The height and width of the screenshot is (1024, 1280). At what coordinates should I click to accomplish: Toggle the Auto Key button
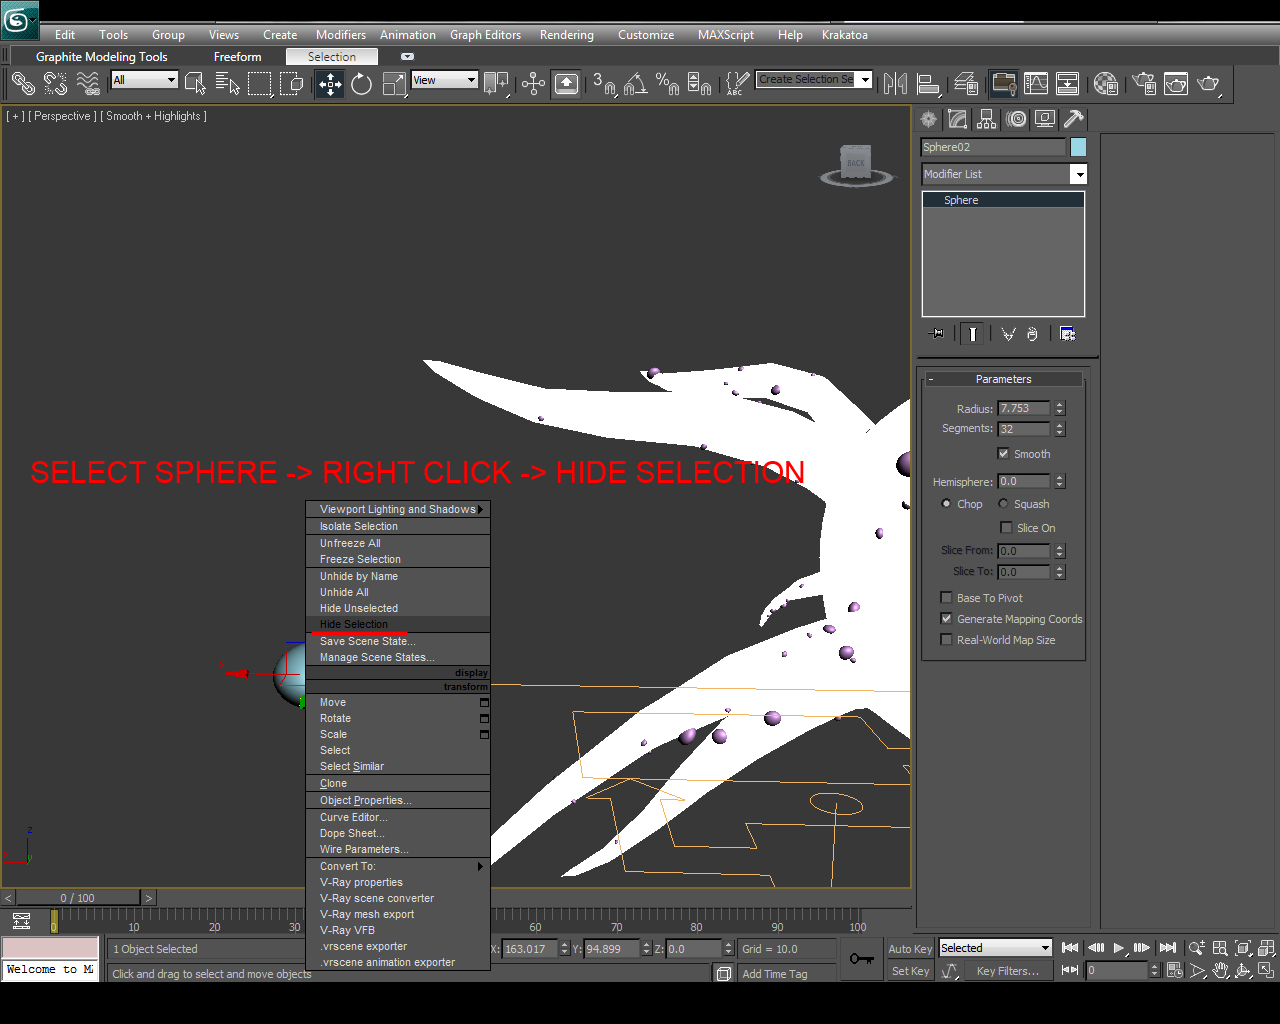tap(910, 949)
